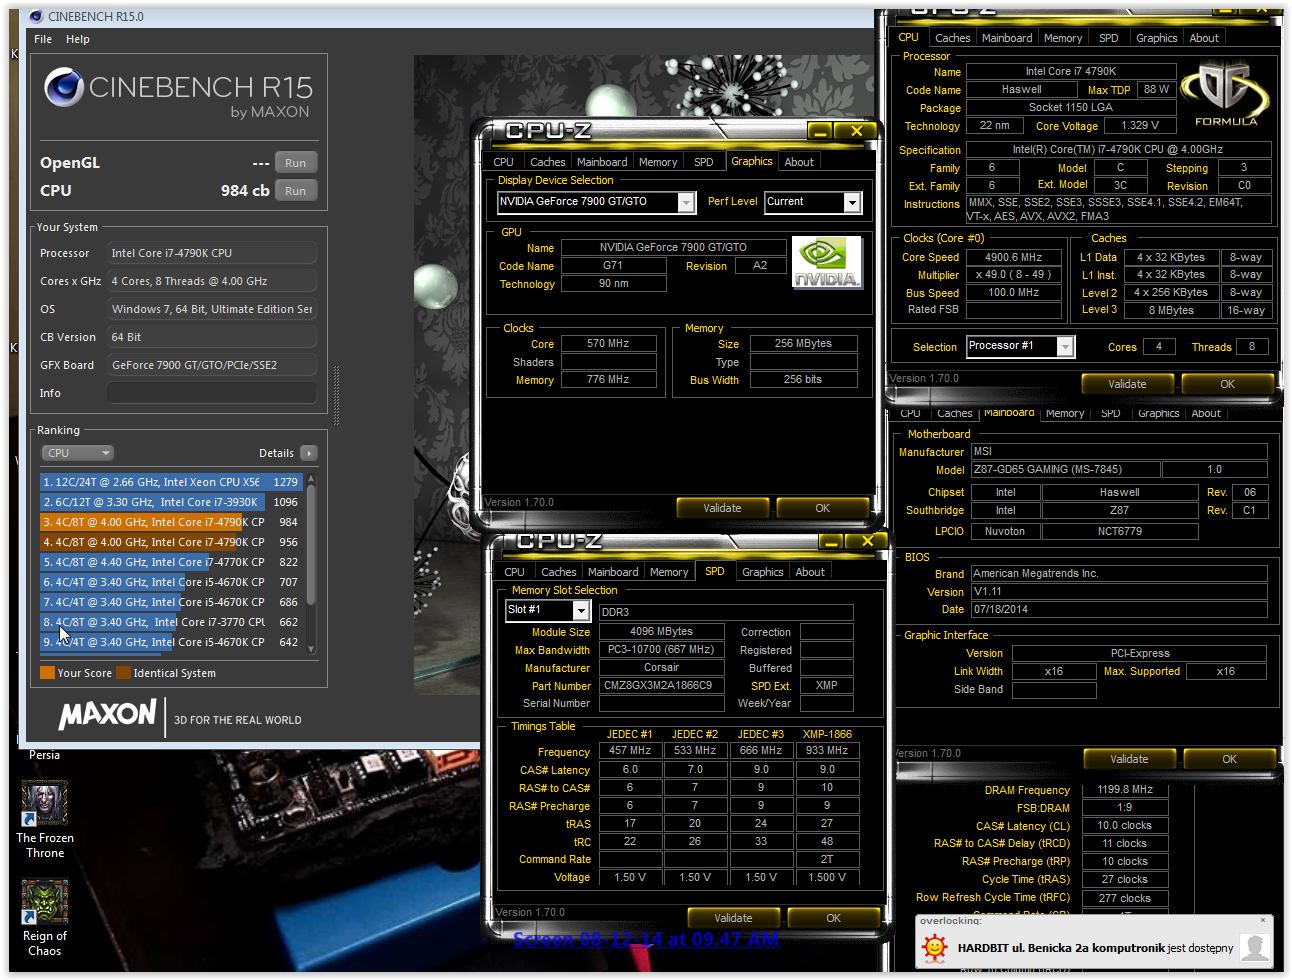Select Graphics tab in CPU-Z SPD window
Image resolution: width=1292 pixels, height=980 pixels.
tap(763, 572)
